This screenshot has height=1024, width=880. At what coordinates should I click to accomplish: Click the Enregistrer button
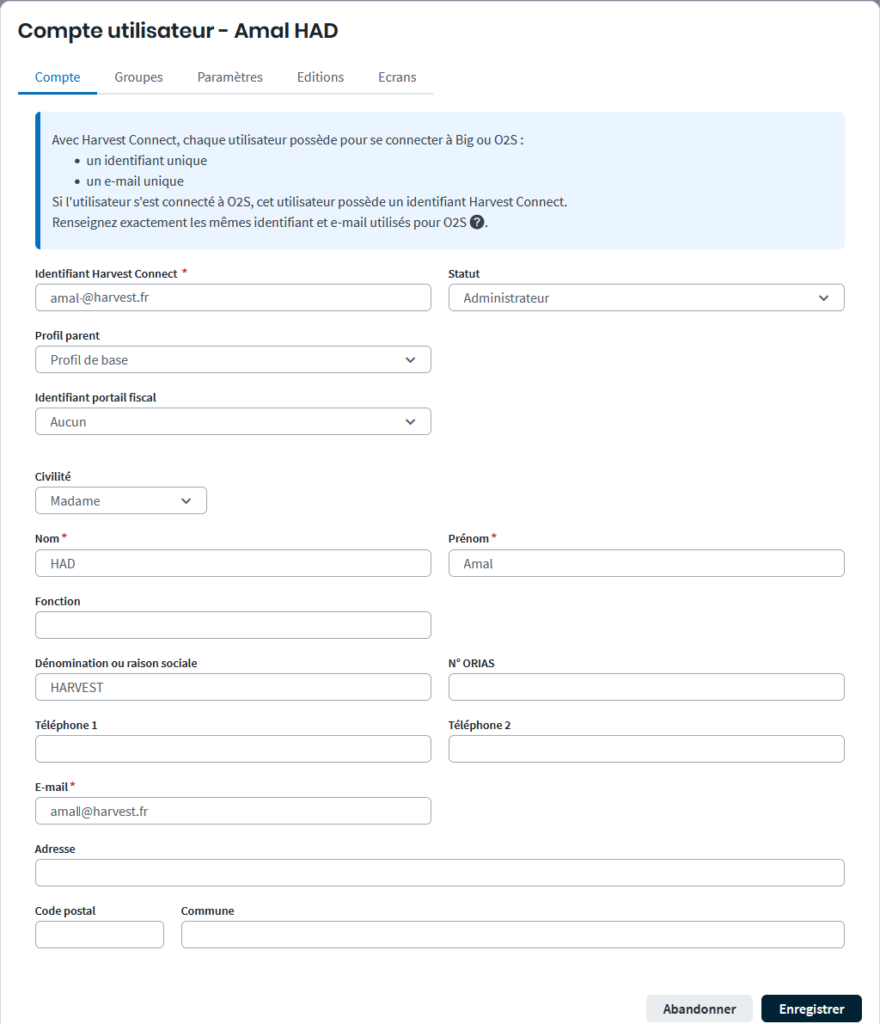click(811, 1009)
